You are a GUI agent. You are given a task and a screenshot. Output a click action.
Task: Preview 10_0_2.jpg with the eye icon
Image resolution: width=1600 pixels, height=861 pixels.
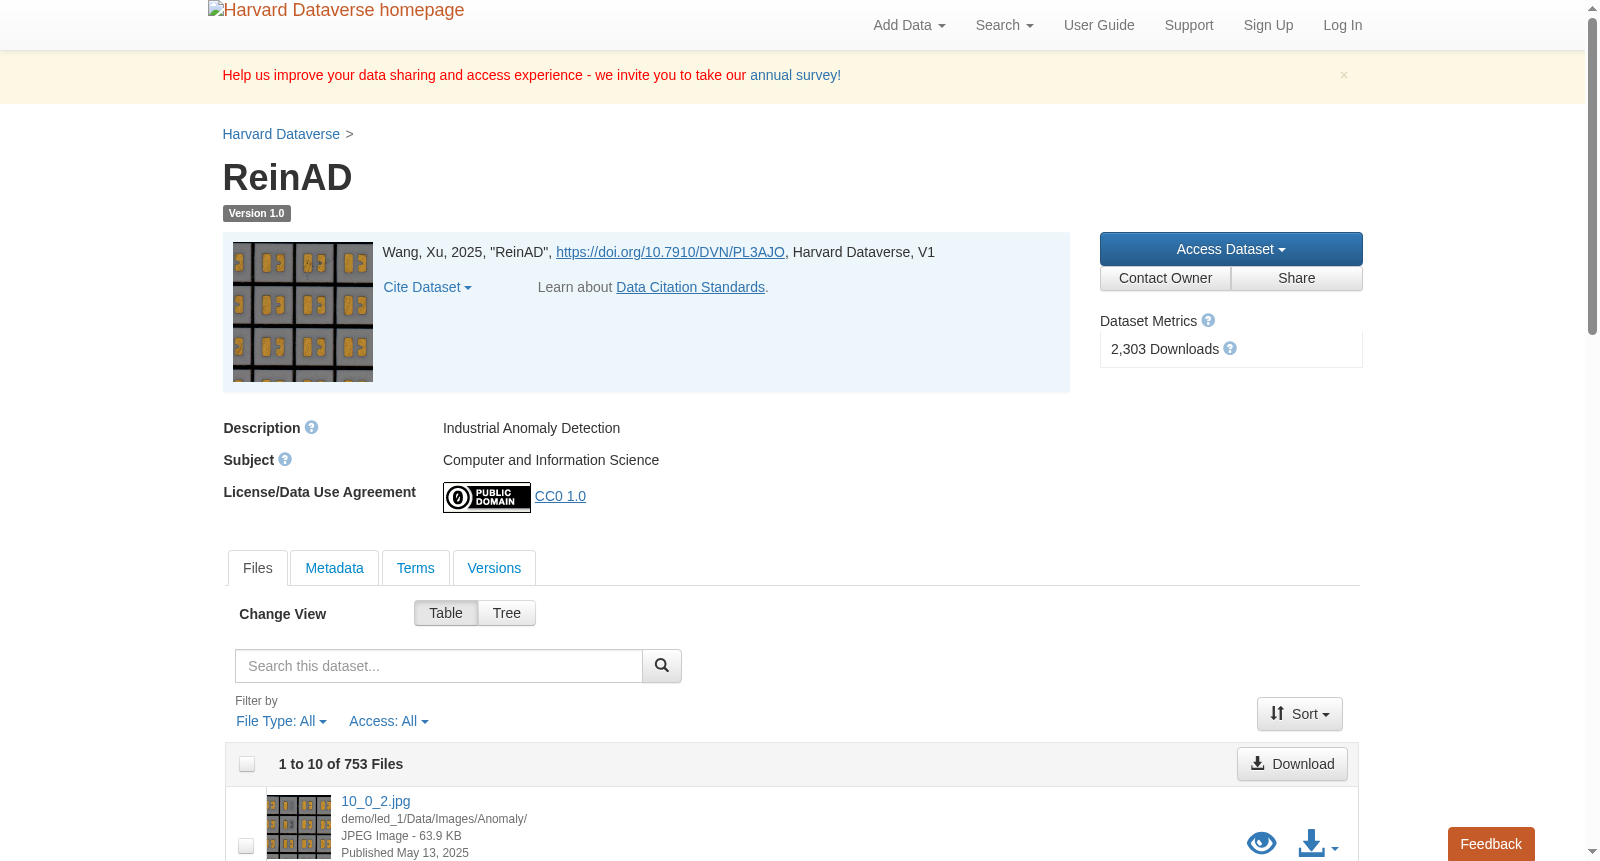click(1262, 843)
